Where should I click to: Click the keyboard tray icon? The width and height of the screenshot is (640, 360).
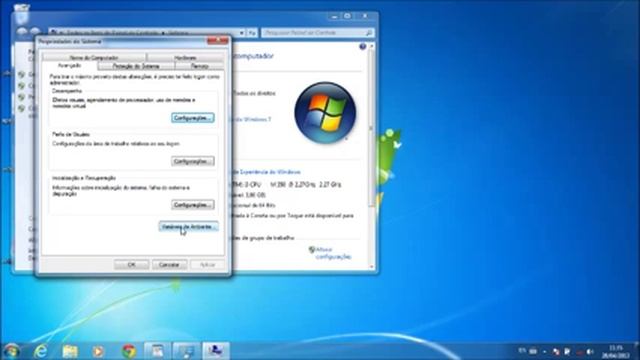[x=533, y=351]
